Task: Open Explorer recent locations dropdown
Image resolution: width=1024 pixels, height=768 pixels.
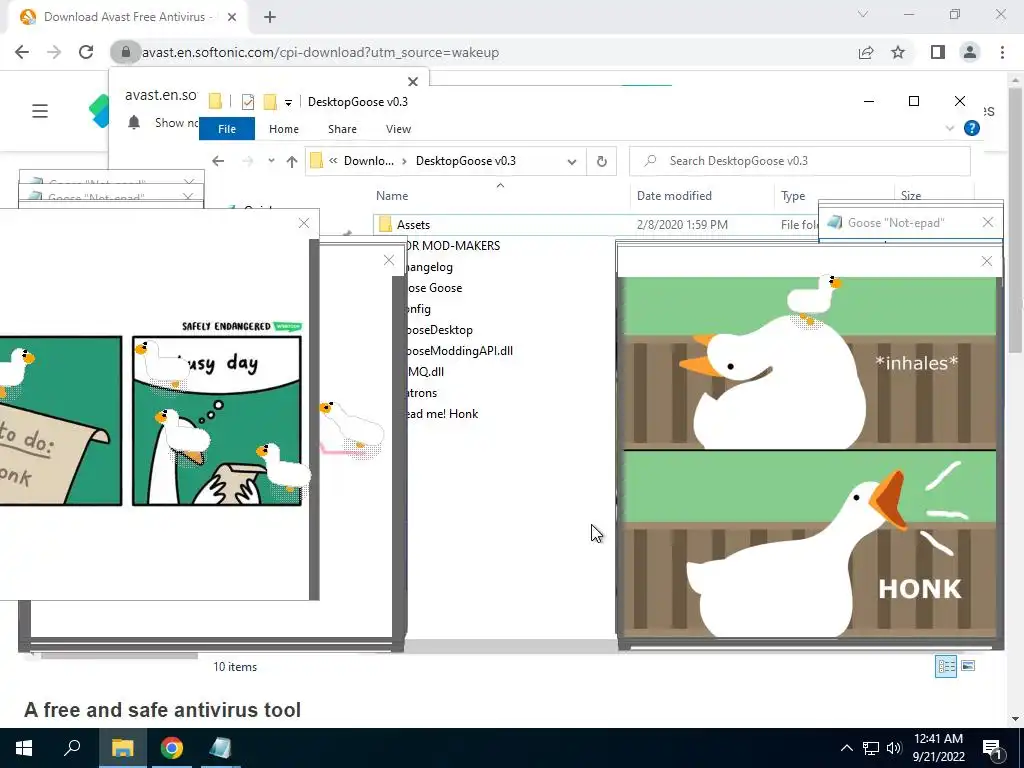Action: (271, 161)
